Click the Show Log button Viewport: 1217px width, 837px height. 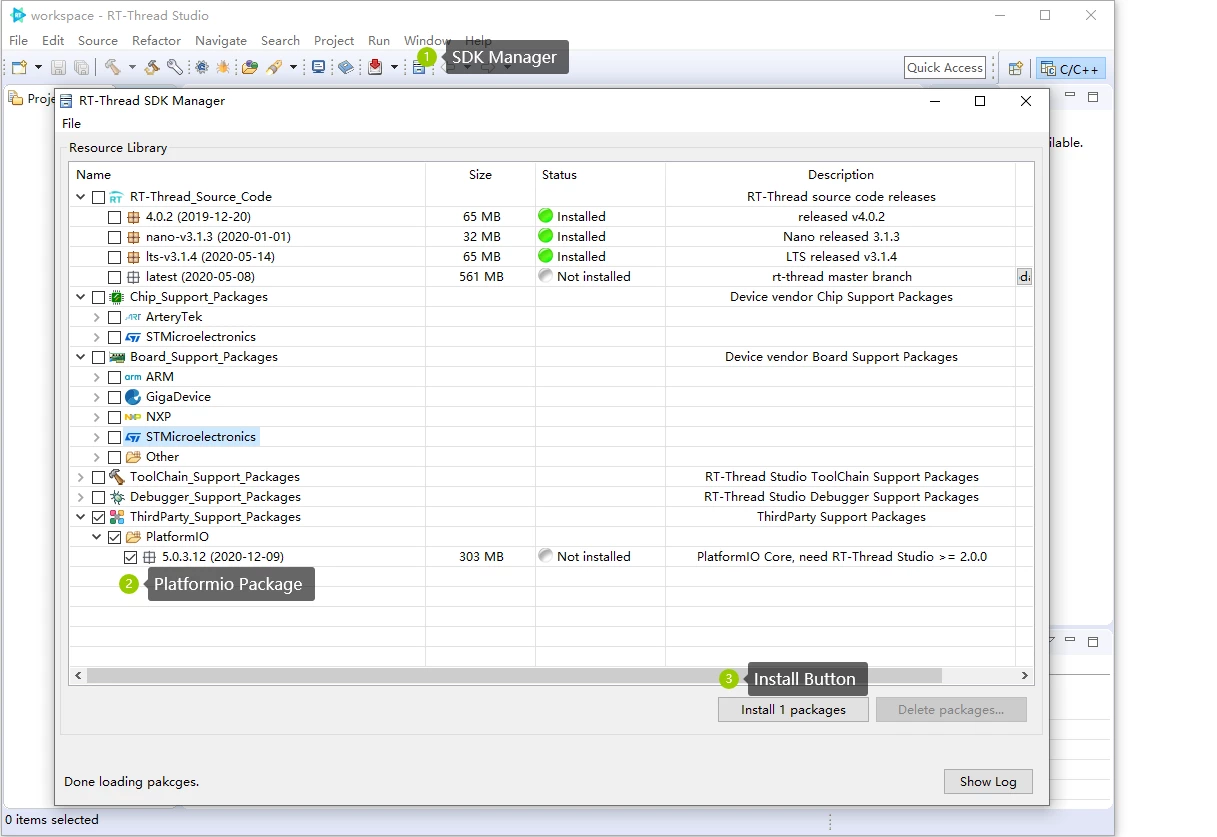(x=988, y=782)
